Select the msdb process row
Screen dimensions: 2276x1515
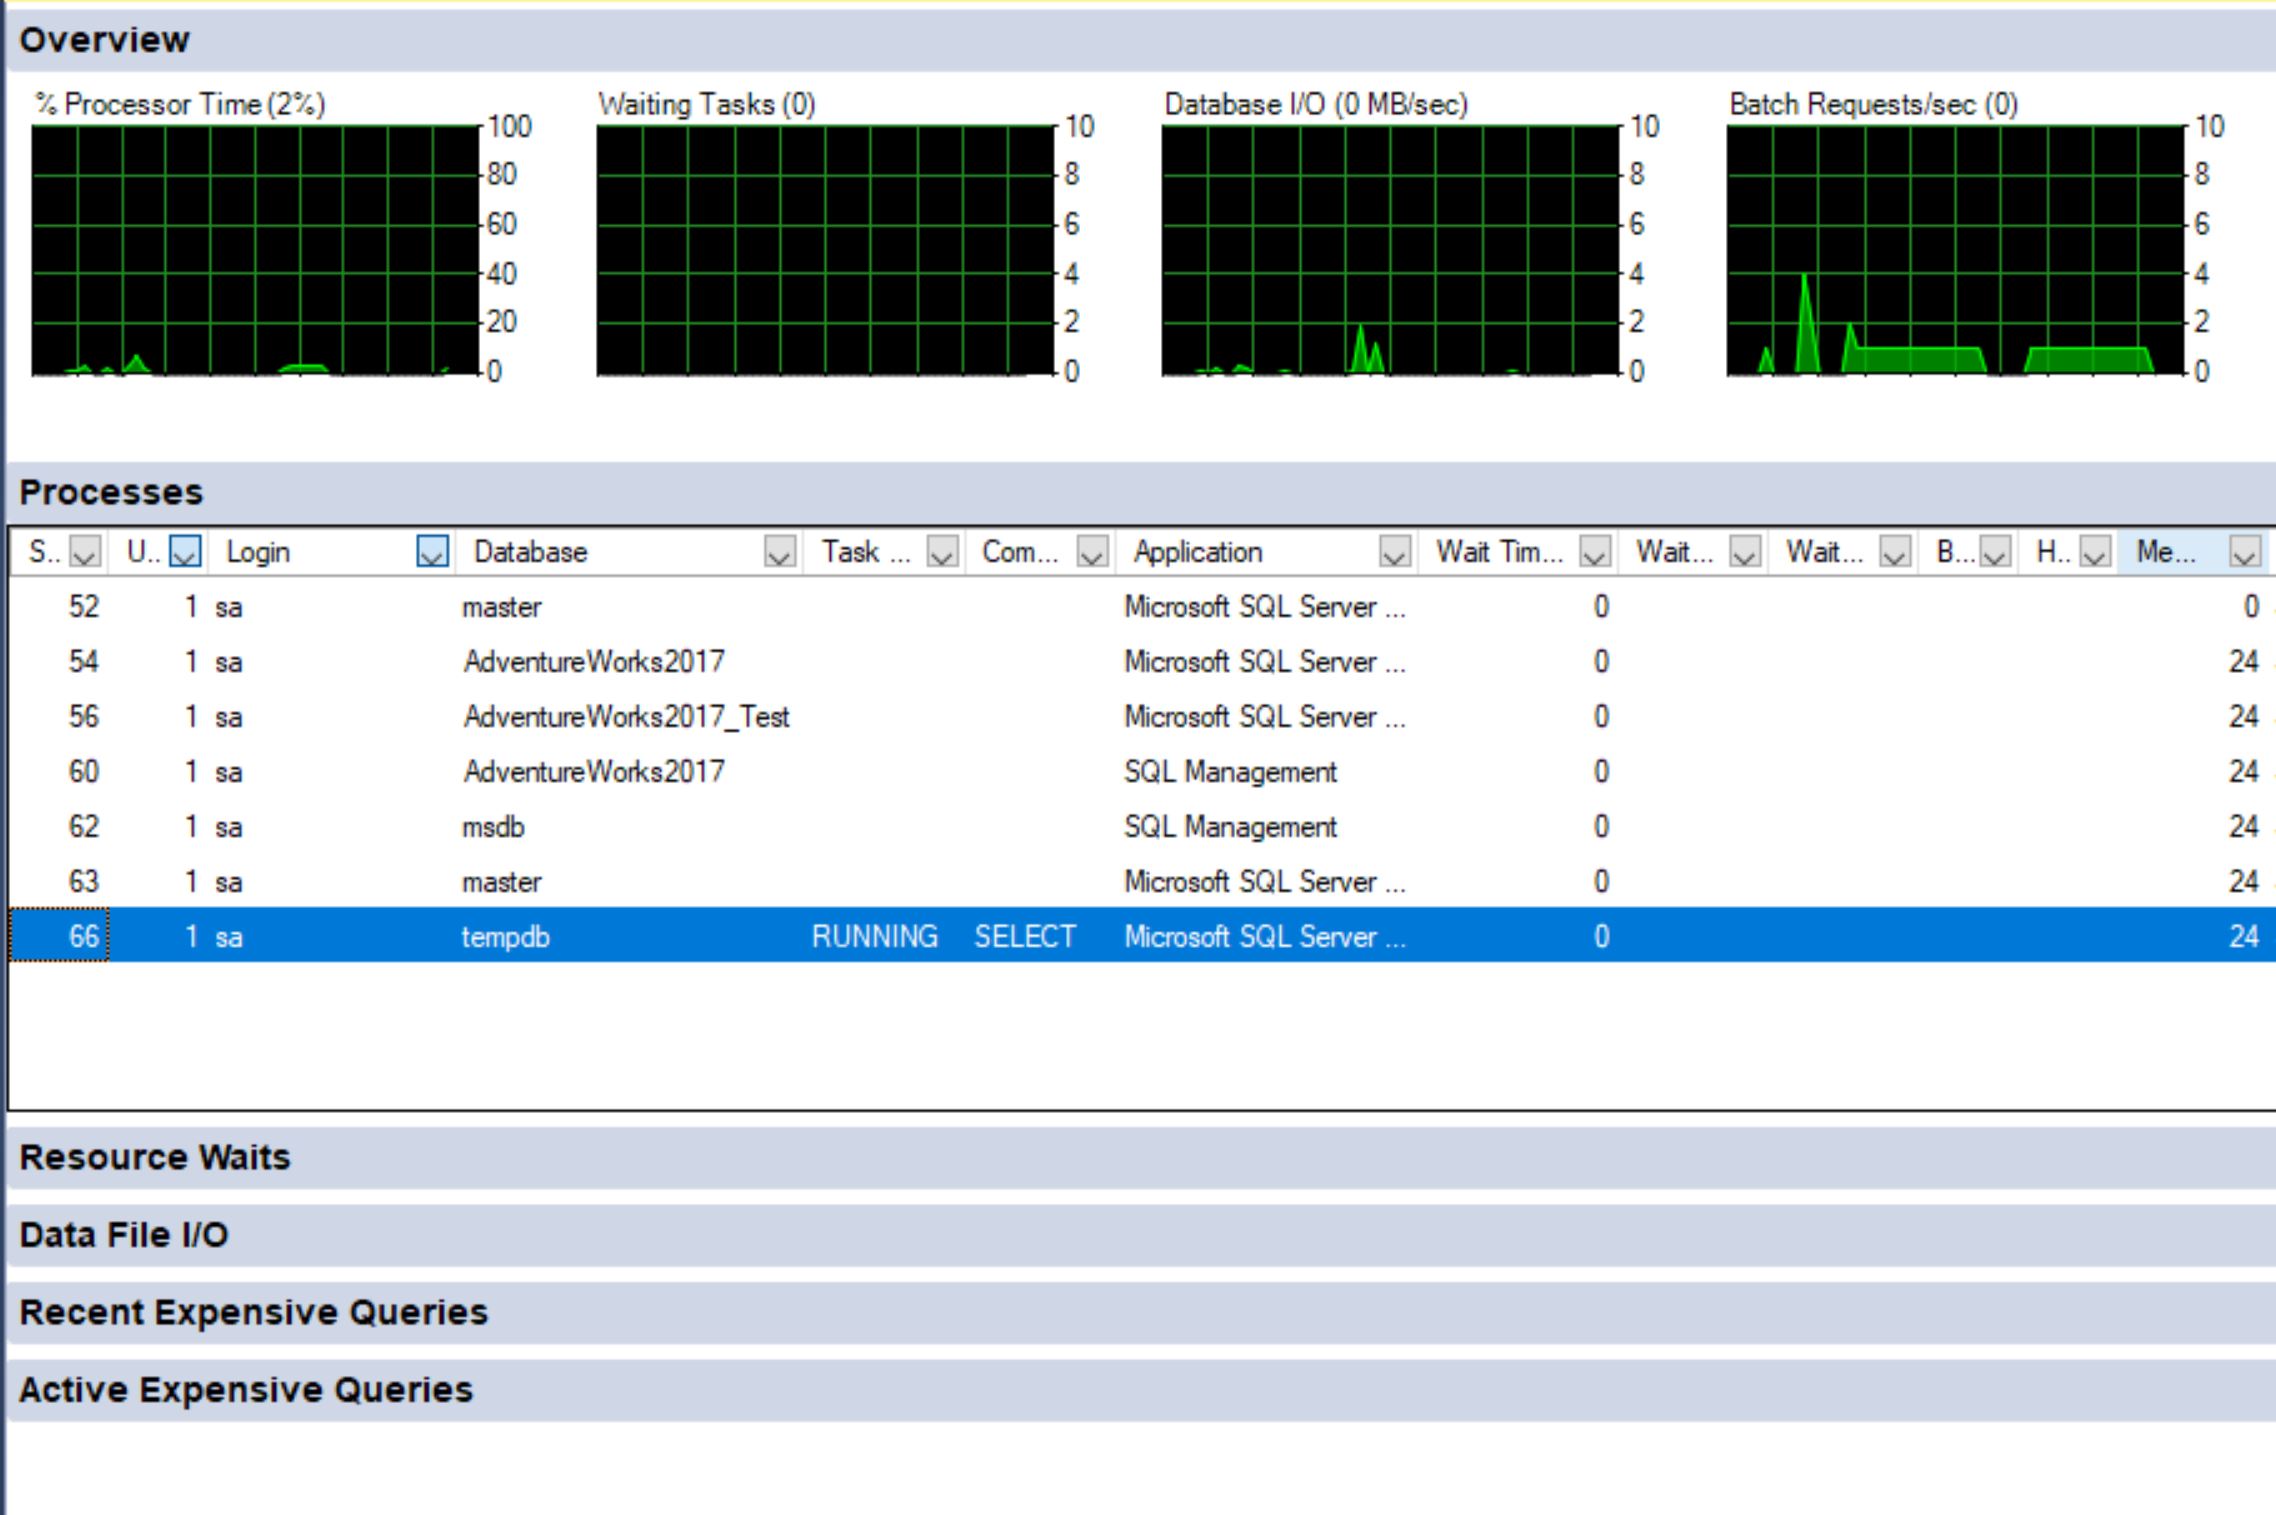493,827
